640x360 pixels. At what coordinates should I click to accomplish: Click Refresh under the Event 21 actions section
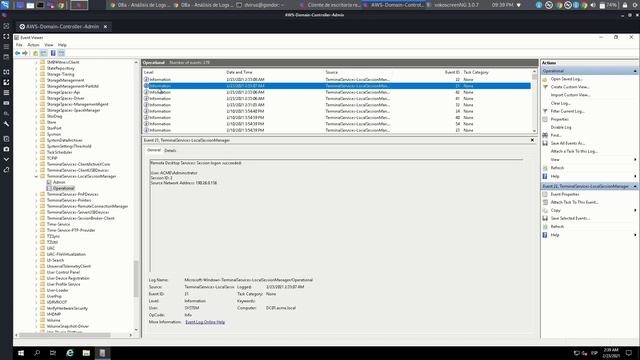[557, 226]
